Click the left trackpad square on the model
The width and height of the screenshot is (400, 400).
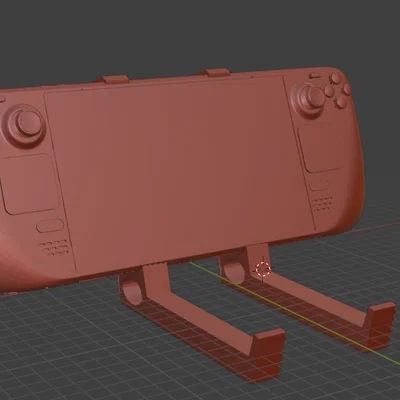tap(29, 184)
